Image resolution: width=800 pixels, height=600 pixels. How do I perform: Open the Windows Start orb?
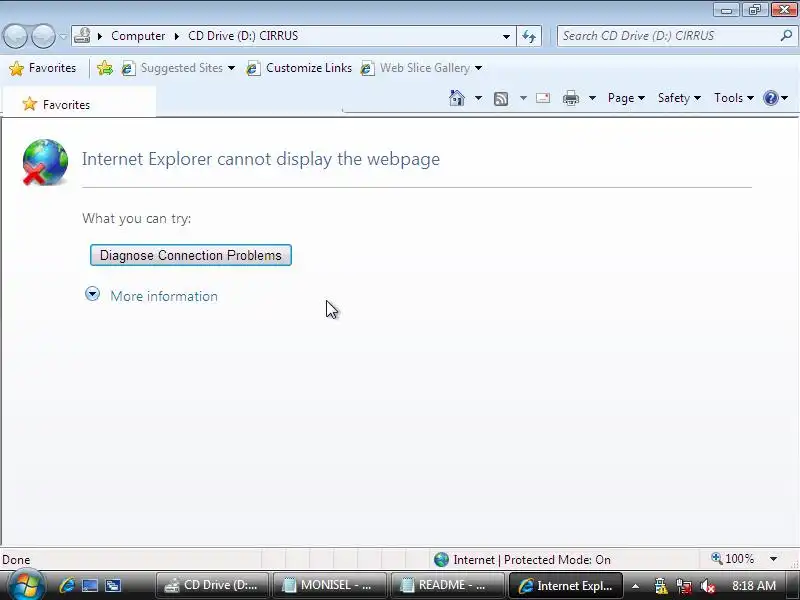pos(25,585)
